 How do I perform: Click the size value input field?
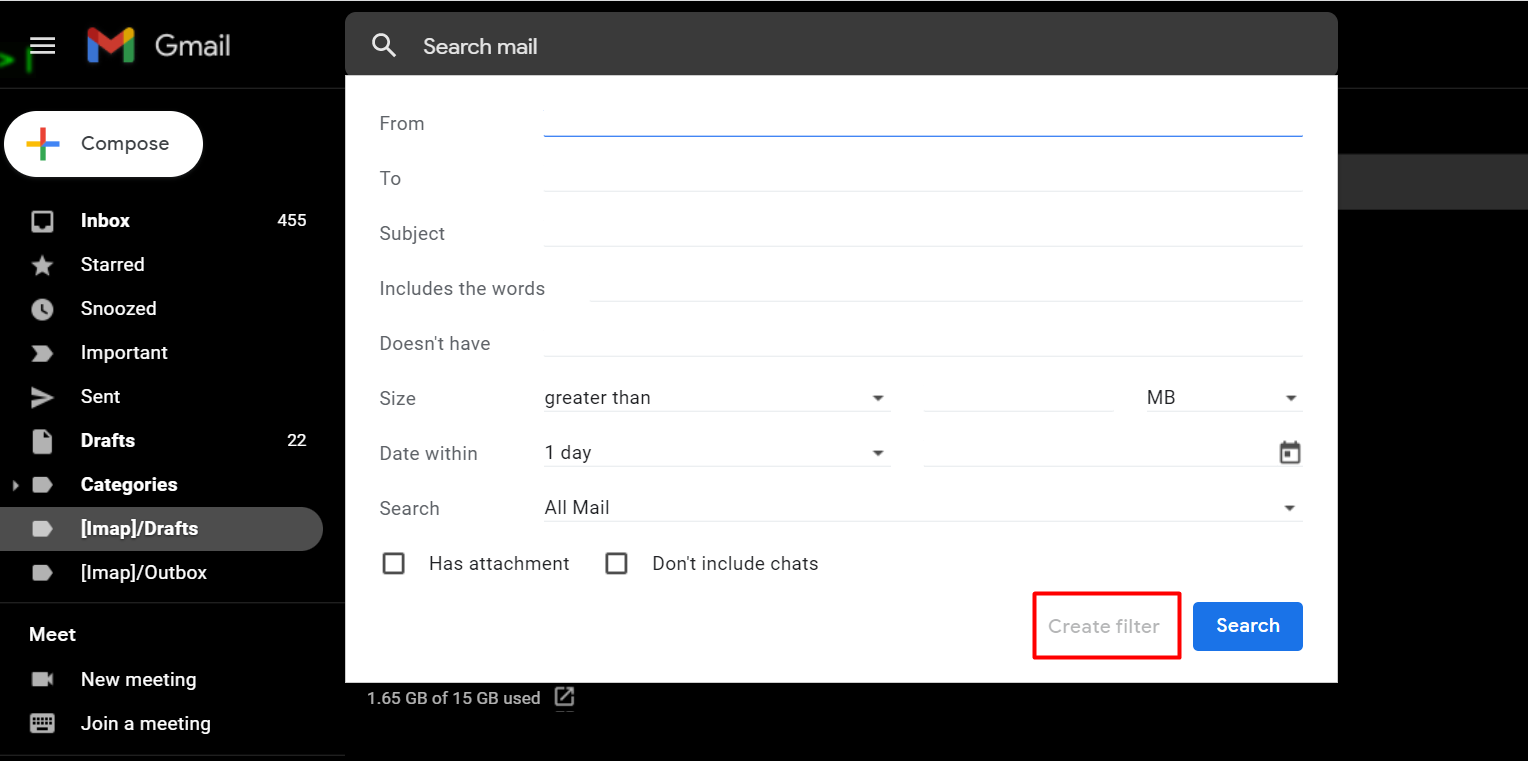(x=1019, y=398)
